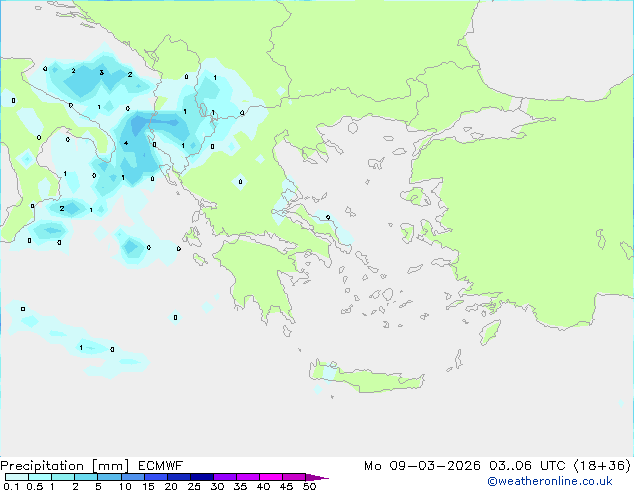Click the 20–25 mm dark blue box

[178, 477]
